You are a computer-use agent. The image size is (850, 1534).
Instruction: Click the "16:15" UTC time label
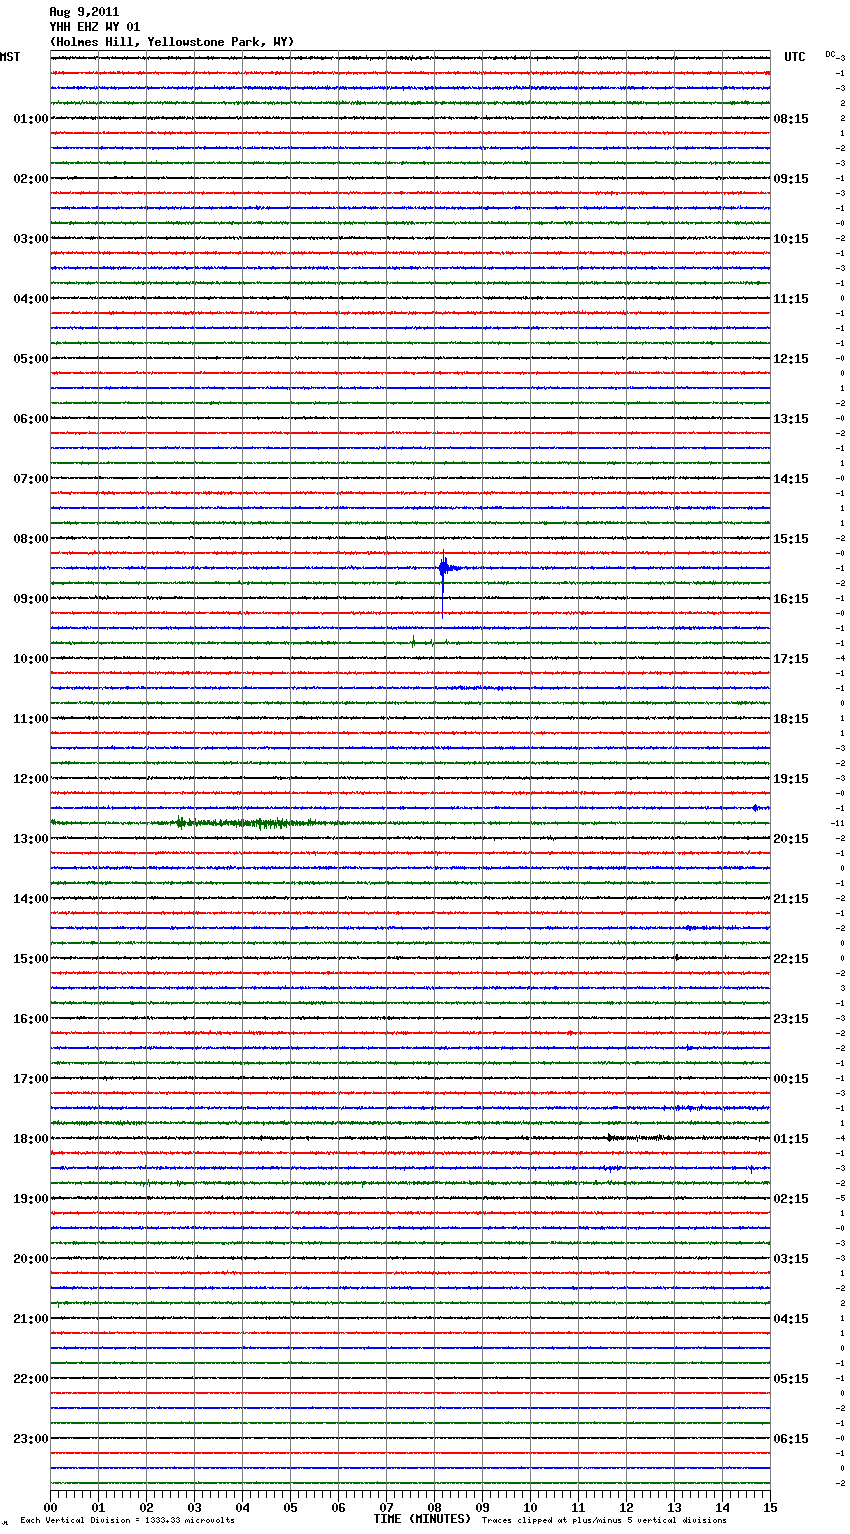pyautogui.click(x=791, y=599)
